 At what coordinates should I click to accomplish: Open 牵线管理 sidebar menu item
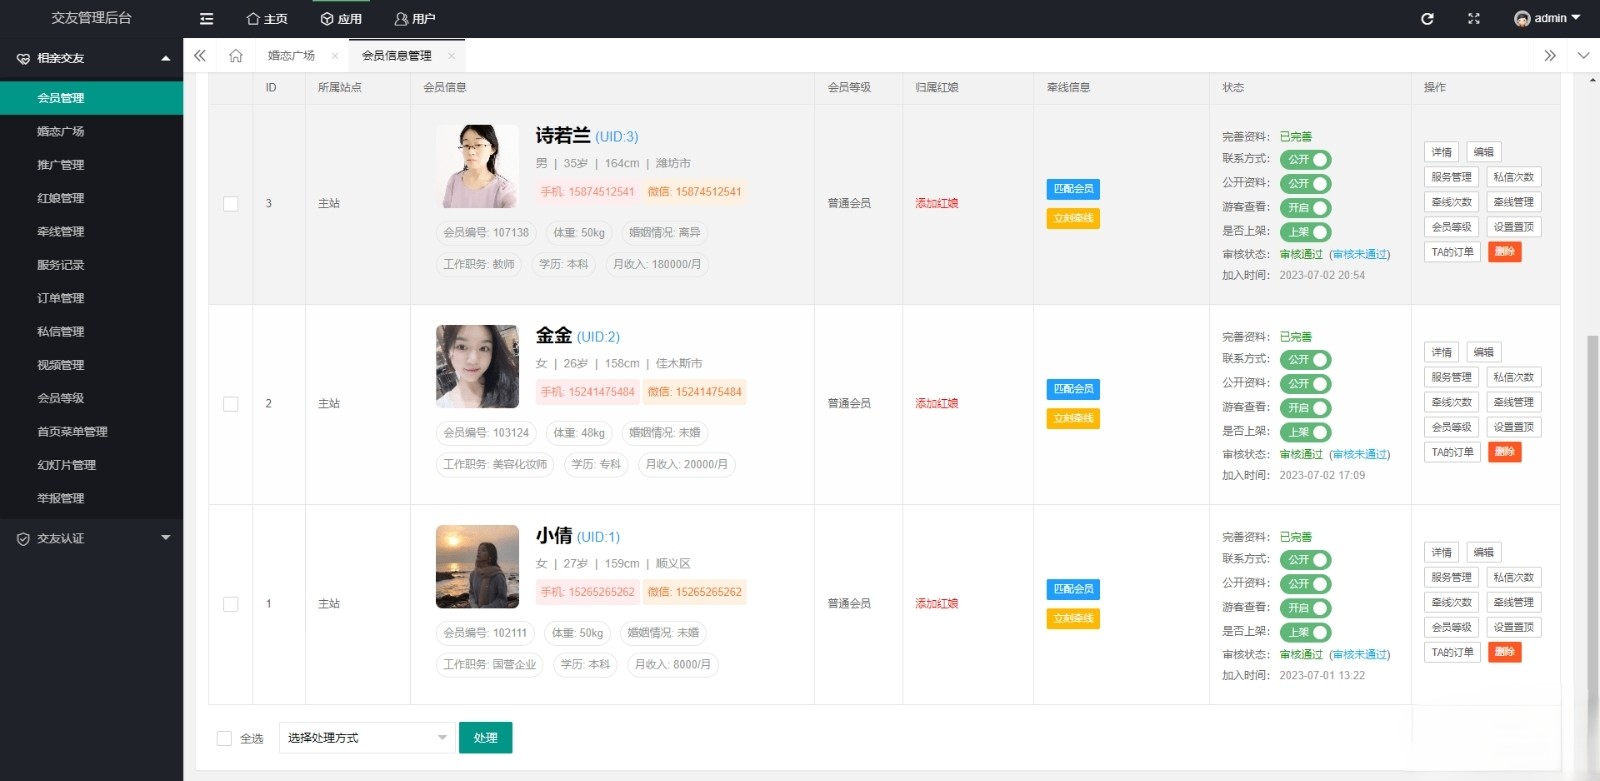click(91, 232)
